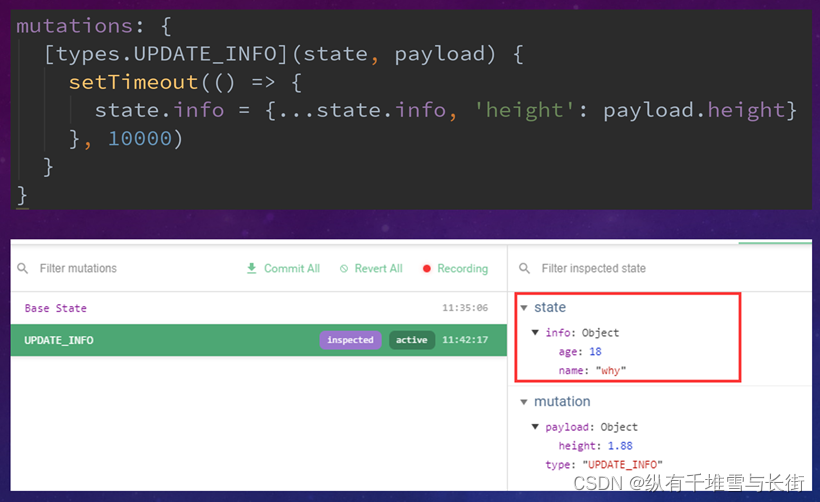820x502 pixels.
Task: Click the state section heading
Action: tap(550, 307)
